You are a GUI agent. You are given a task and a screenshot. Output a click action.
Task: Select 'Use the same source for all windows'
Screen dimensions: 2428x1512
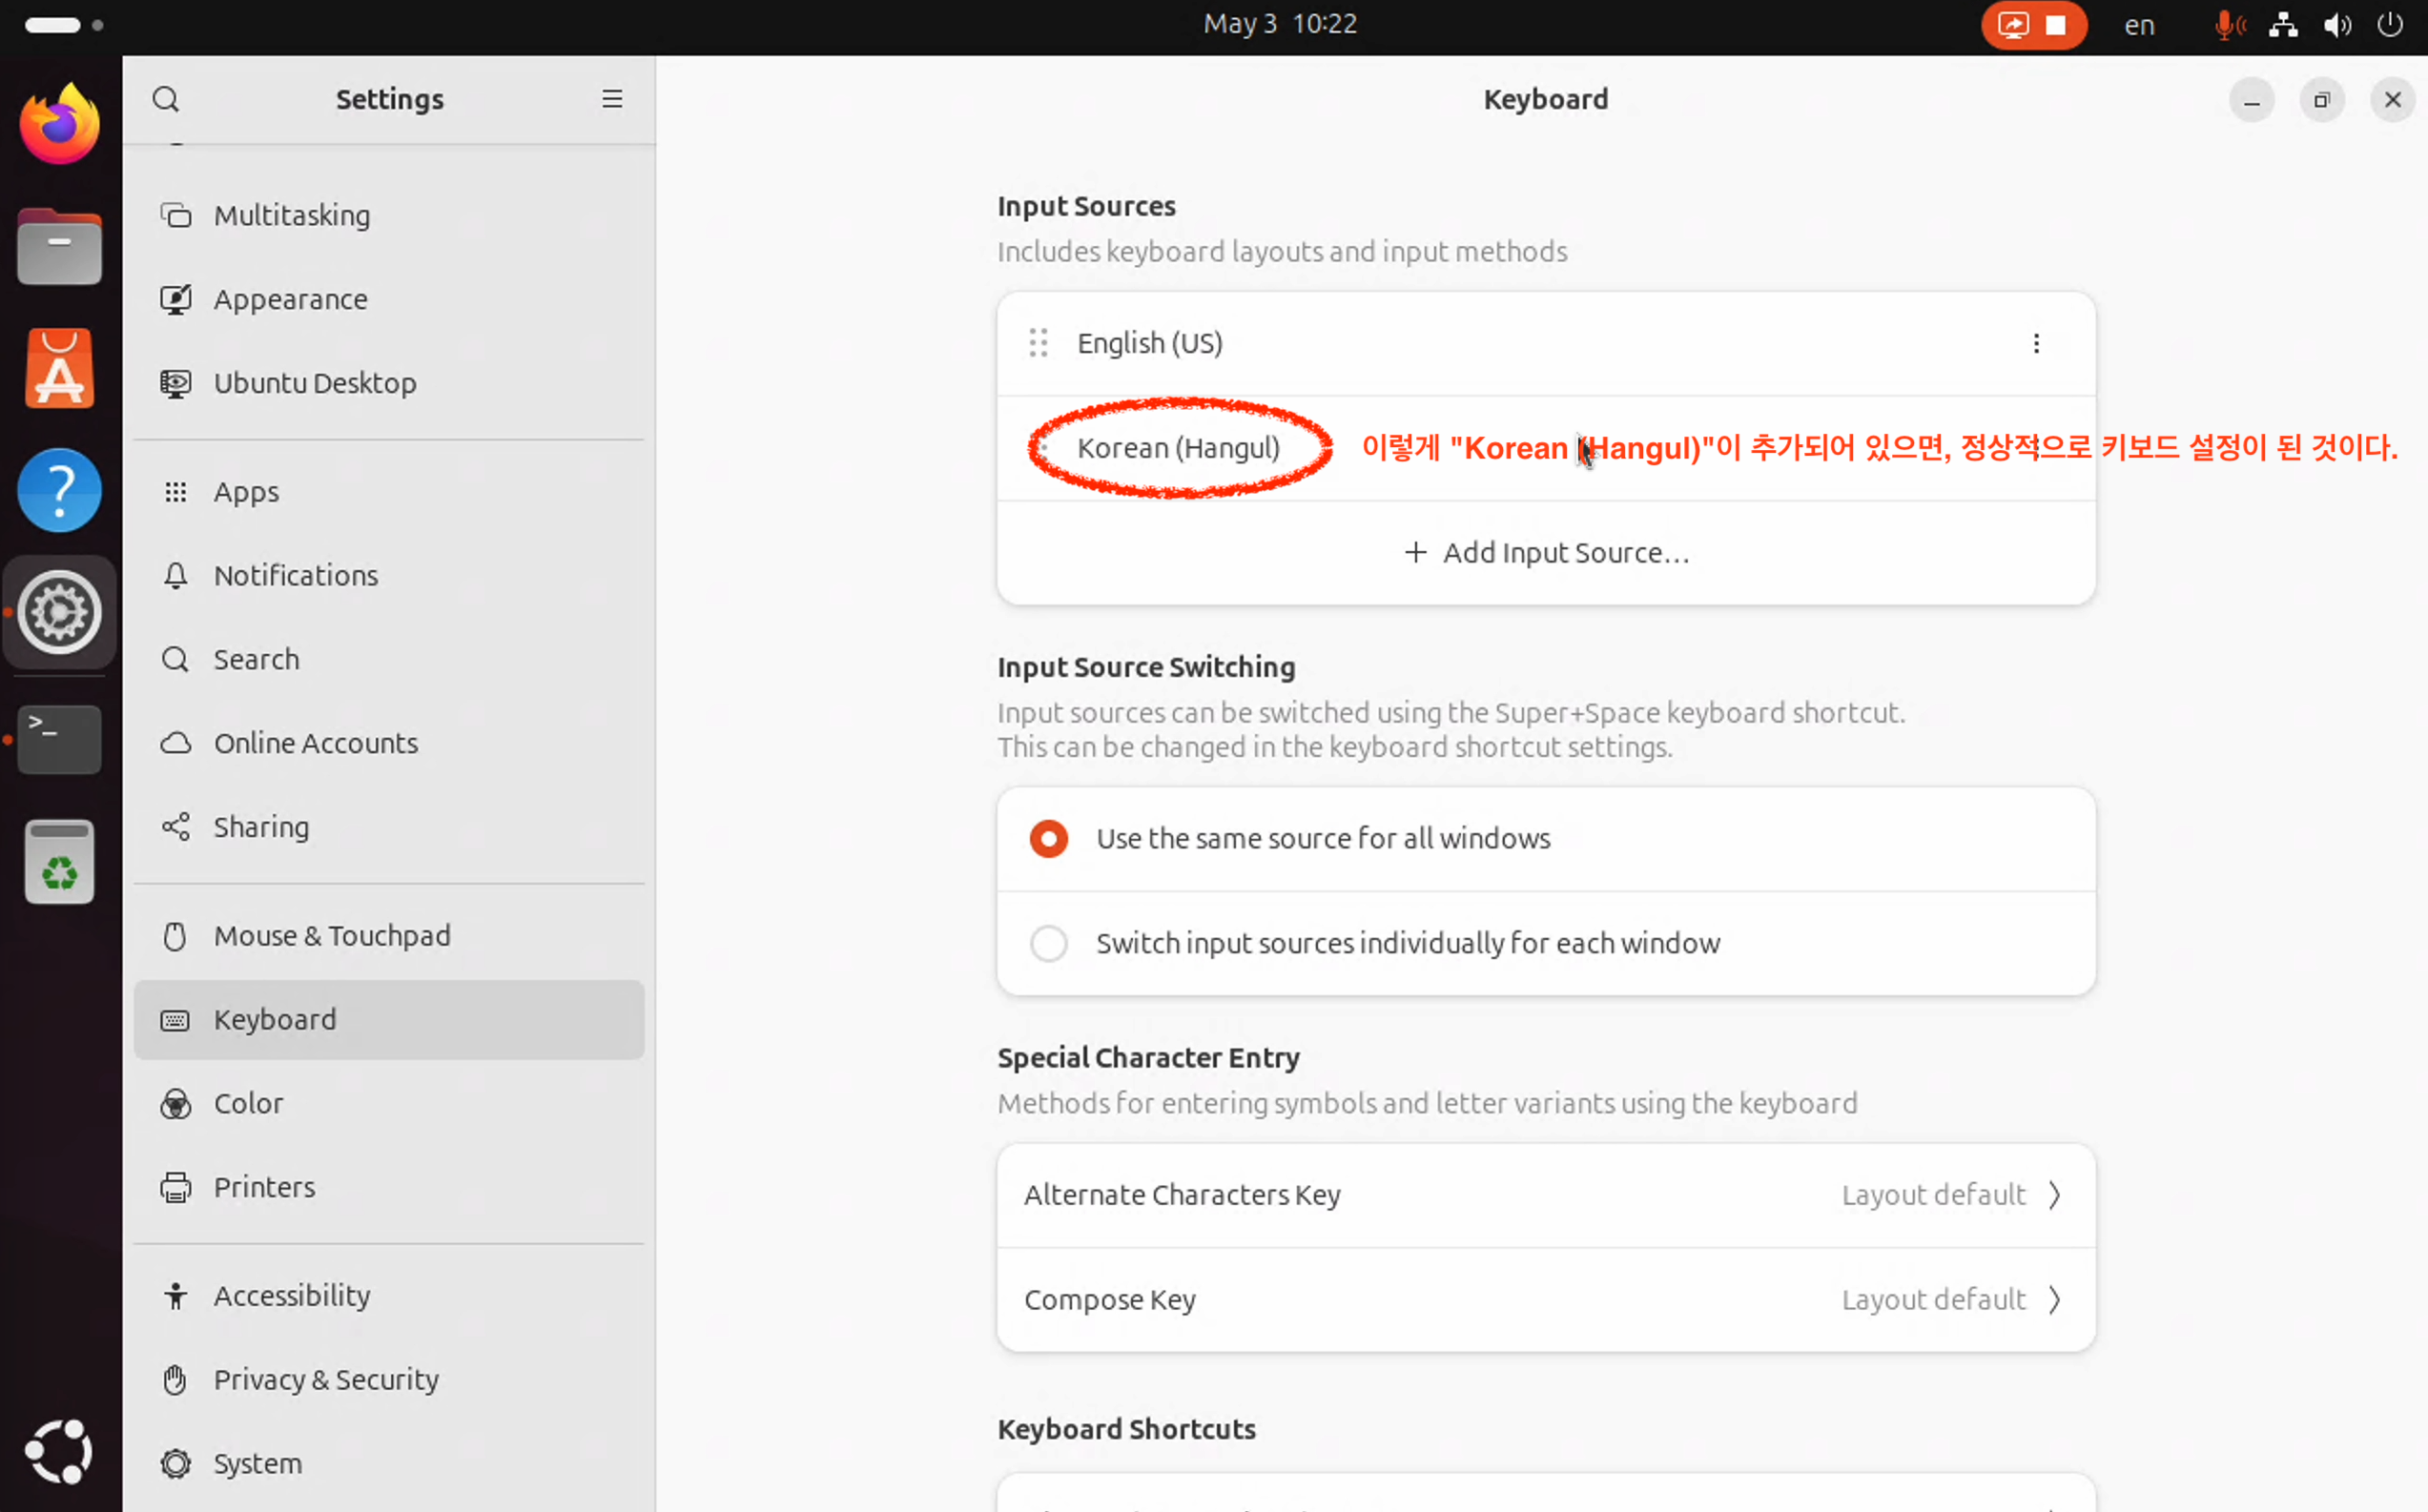1049,838
